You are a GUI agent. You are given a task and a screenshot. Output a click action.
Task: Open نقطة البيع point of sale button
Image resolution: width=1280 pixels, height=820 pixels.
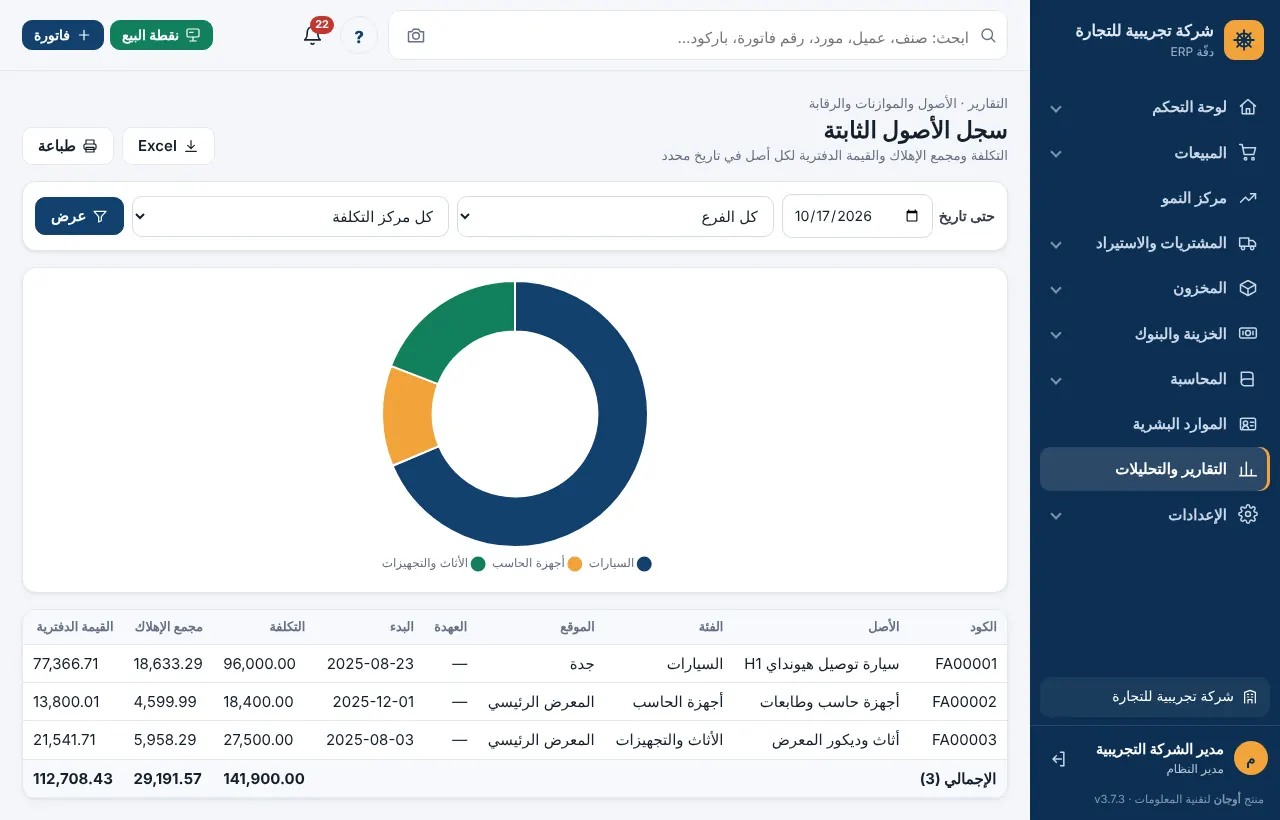tap(161, 35)
